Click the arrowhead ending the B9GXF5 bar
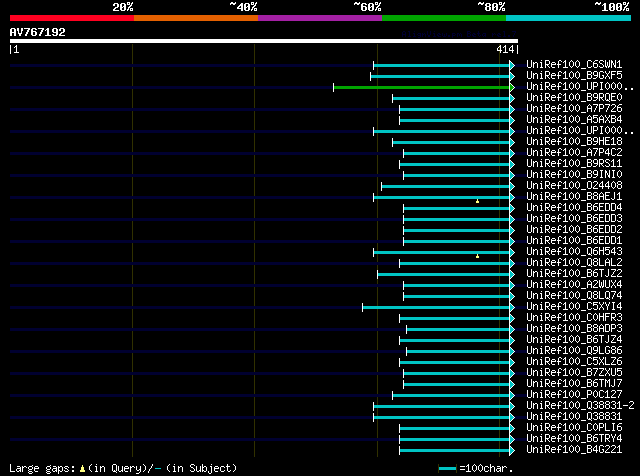Viewport: 640px width, 476px height. tap(512, 76)
